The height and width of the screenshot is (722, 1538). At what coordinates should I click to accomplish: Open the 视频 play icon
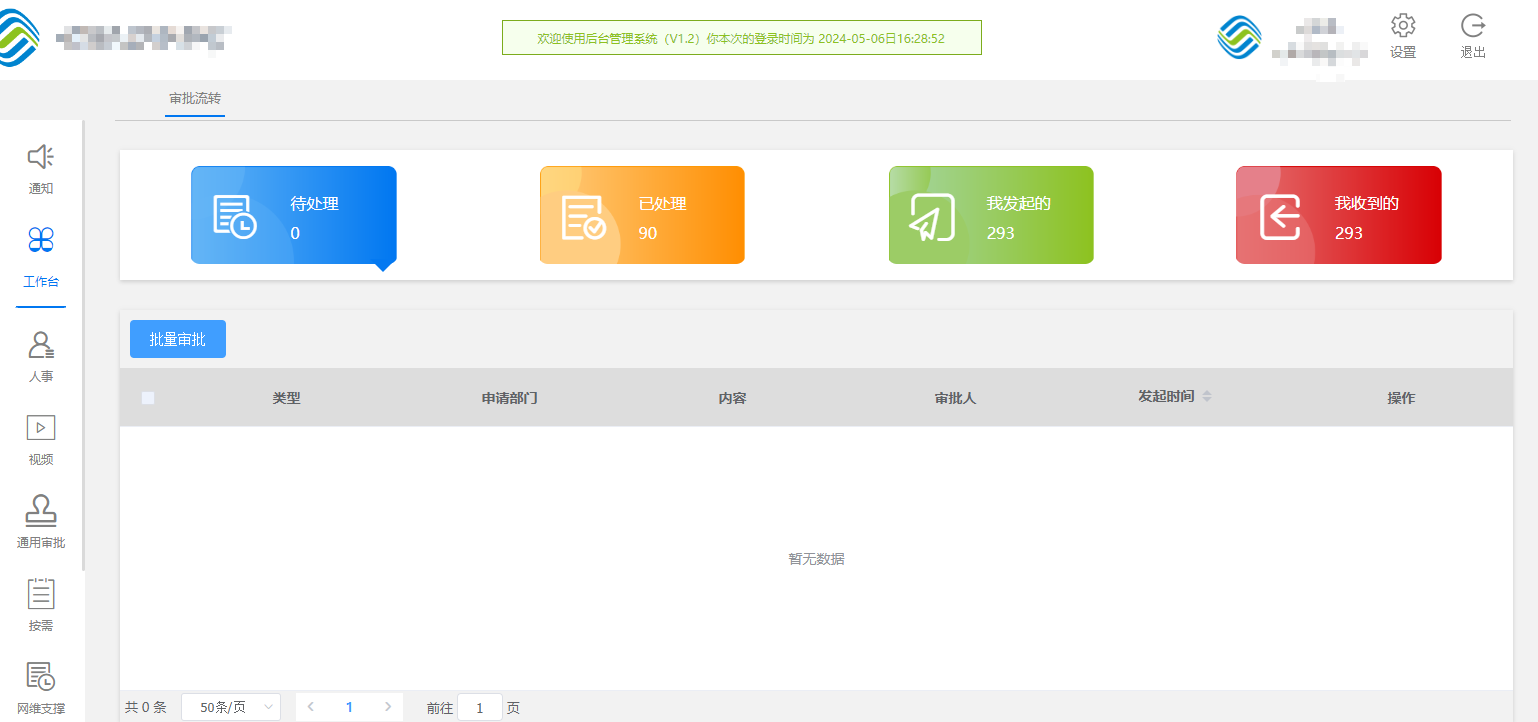click(41, 427)
